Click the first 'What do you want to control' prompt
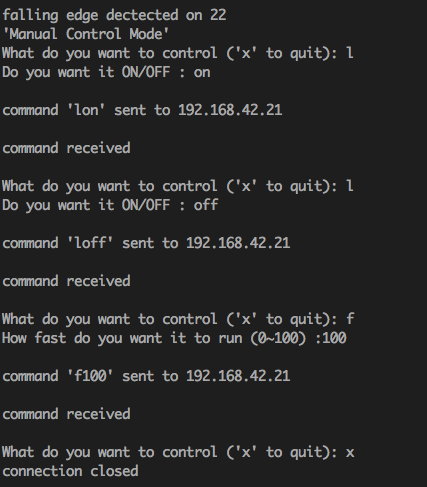The image size is (427, 487). coord(178,53)
